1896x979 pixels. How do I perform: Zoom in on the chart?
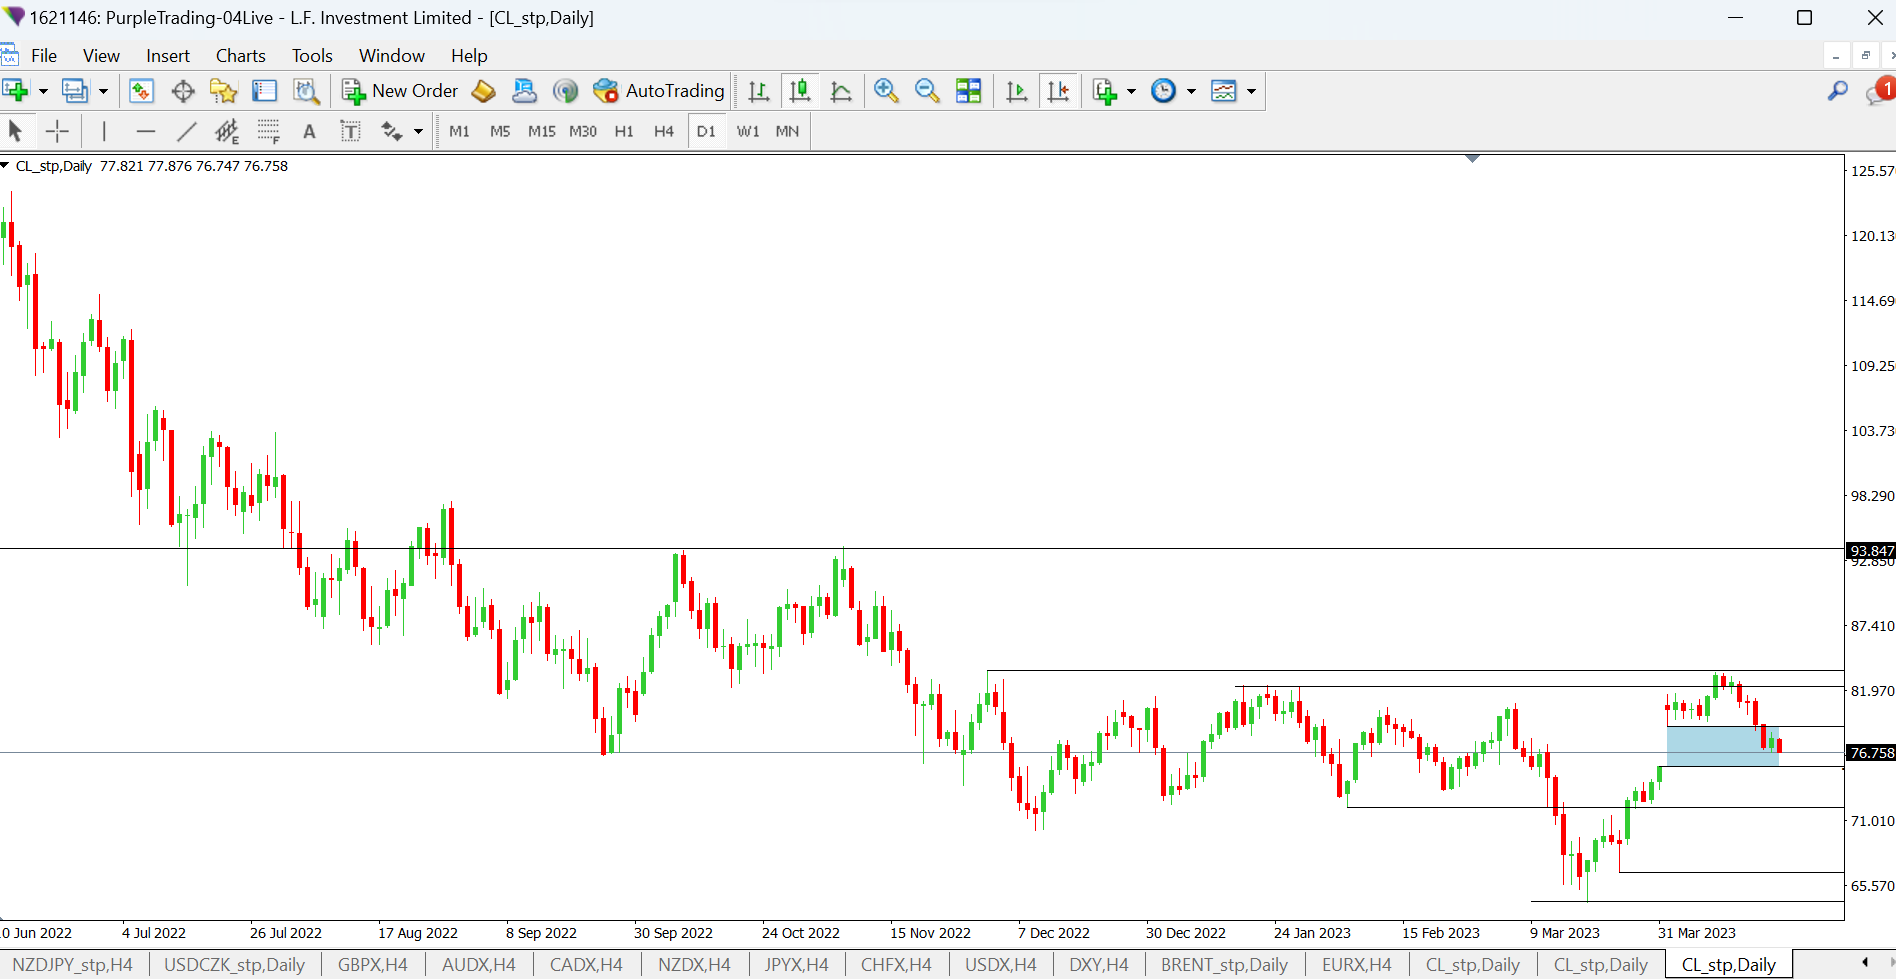pos(885,91)
